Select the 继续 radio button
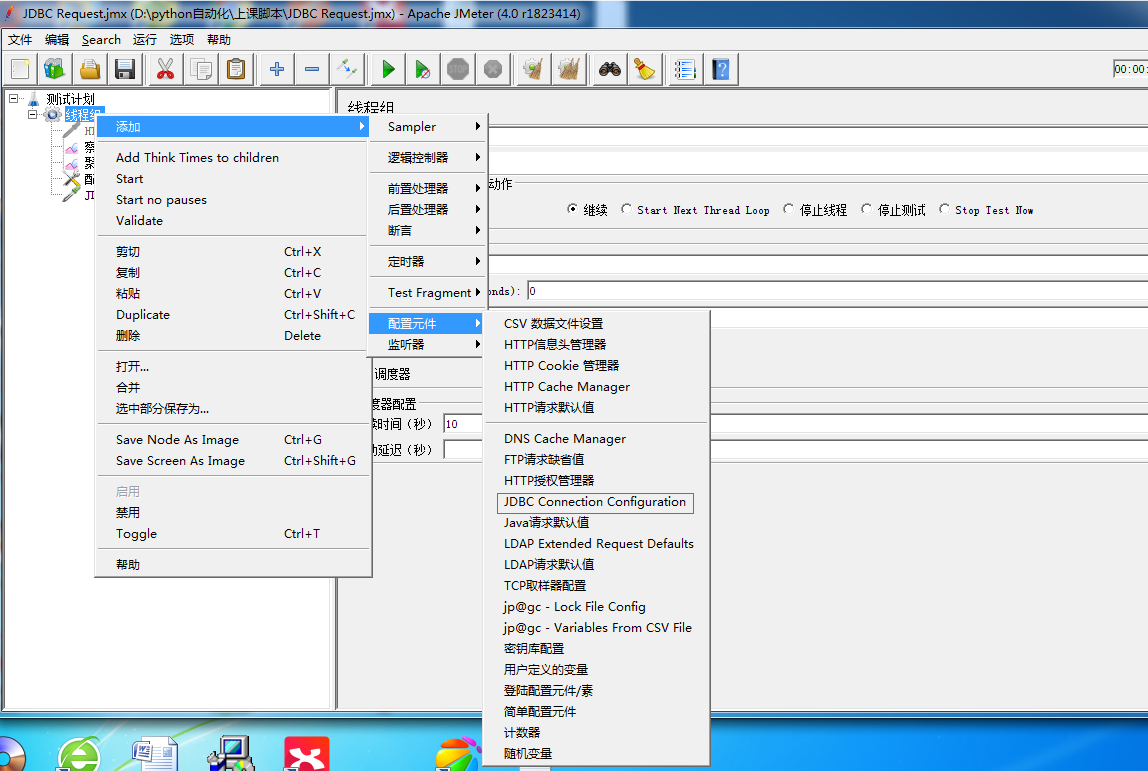This screenshot has height=771, width=1148. click(573, 209)
